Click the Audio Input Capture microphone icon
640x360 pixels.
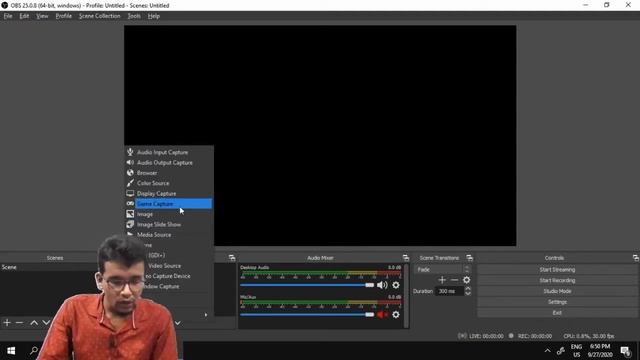[130, 152]
